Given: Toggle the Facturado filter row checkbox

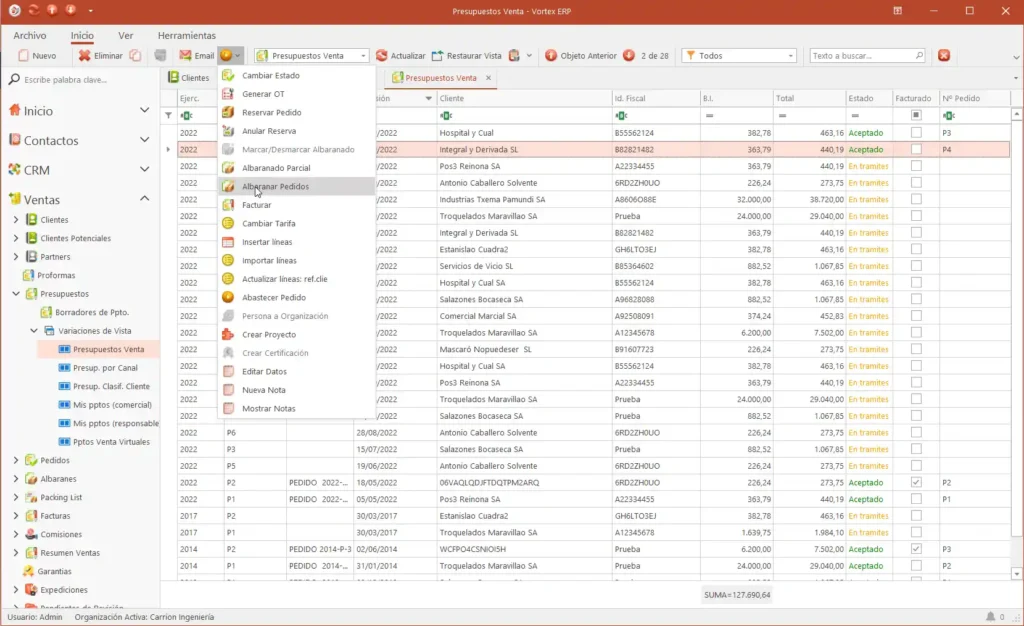Looking at the screenshot, I should pos(916,116).
